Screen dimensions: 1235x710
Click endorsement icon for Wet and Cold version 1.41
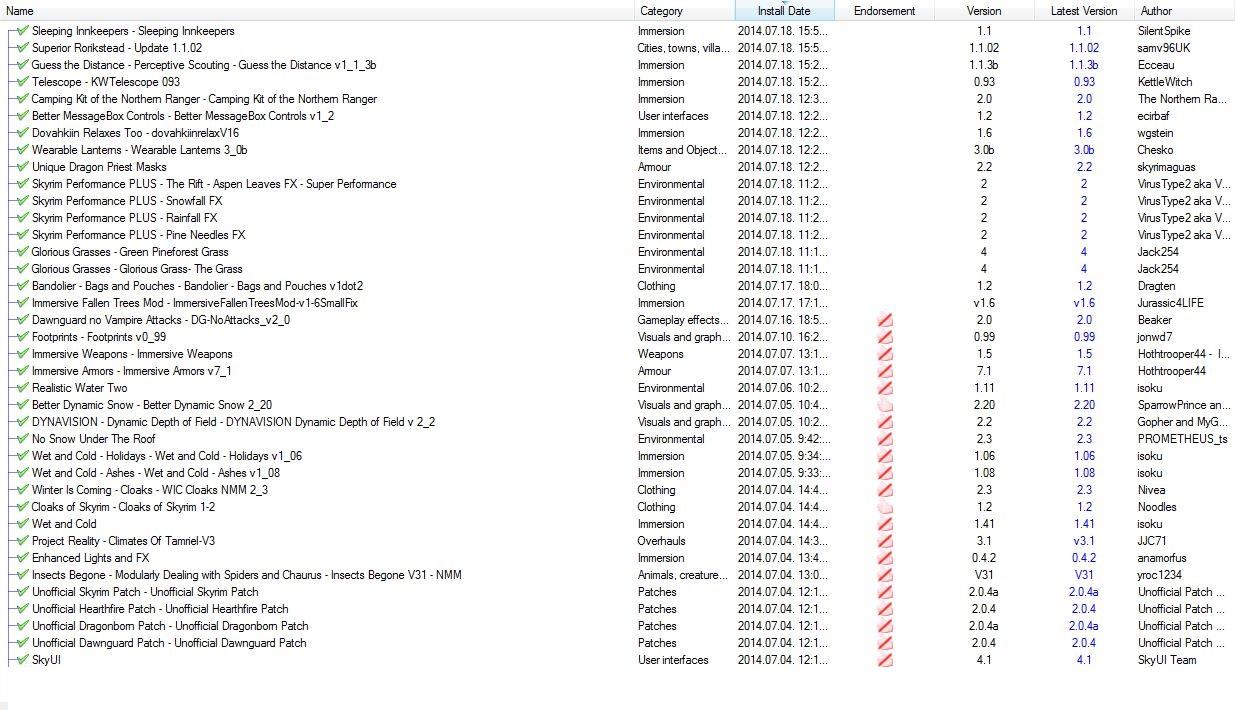coord(884,524)
